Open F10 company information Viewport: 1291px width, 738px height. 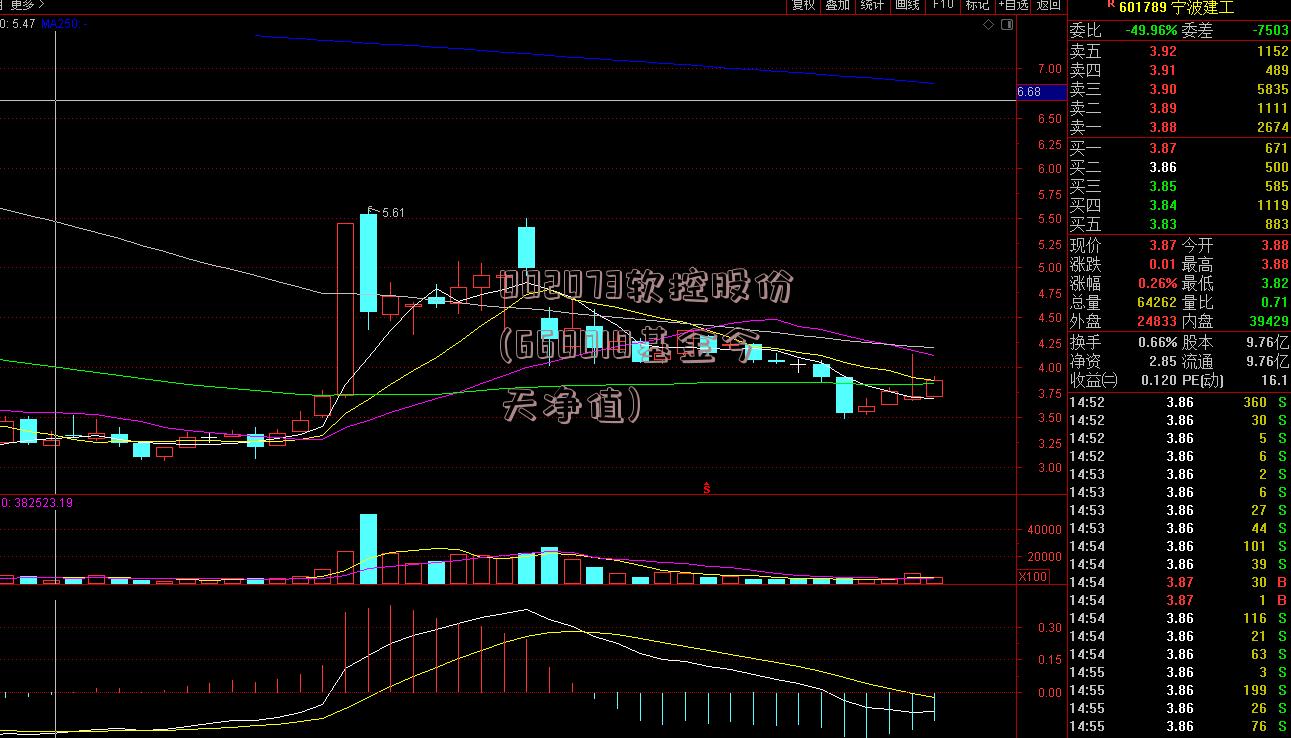[942, 5]
